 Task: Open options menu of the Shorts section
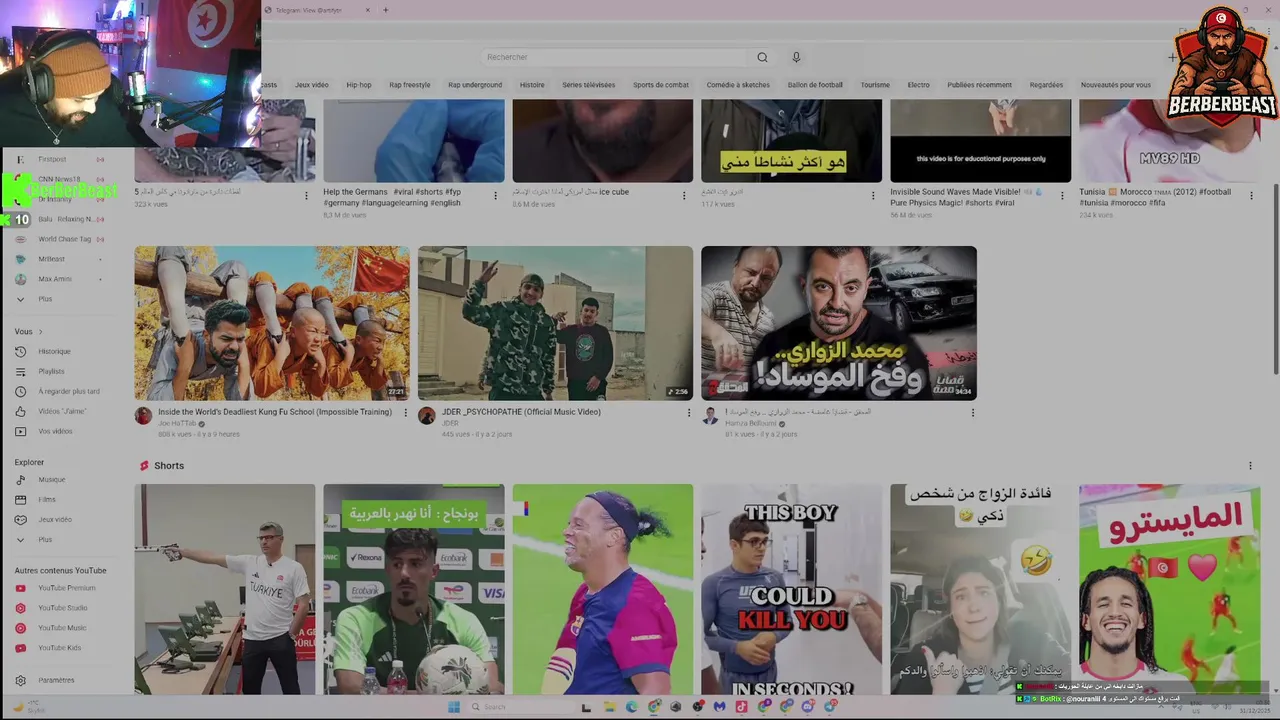point(1250,466)
